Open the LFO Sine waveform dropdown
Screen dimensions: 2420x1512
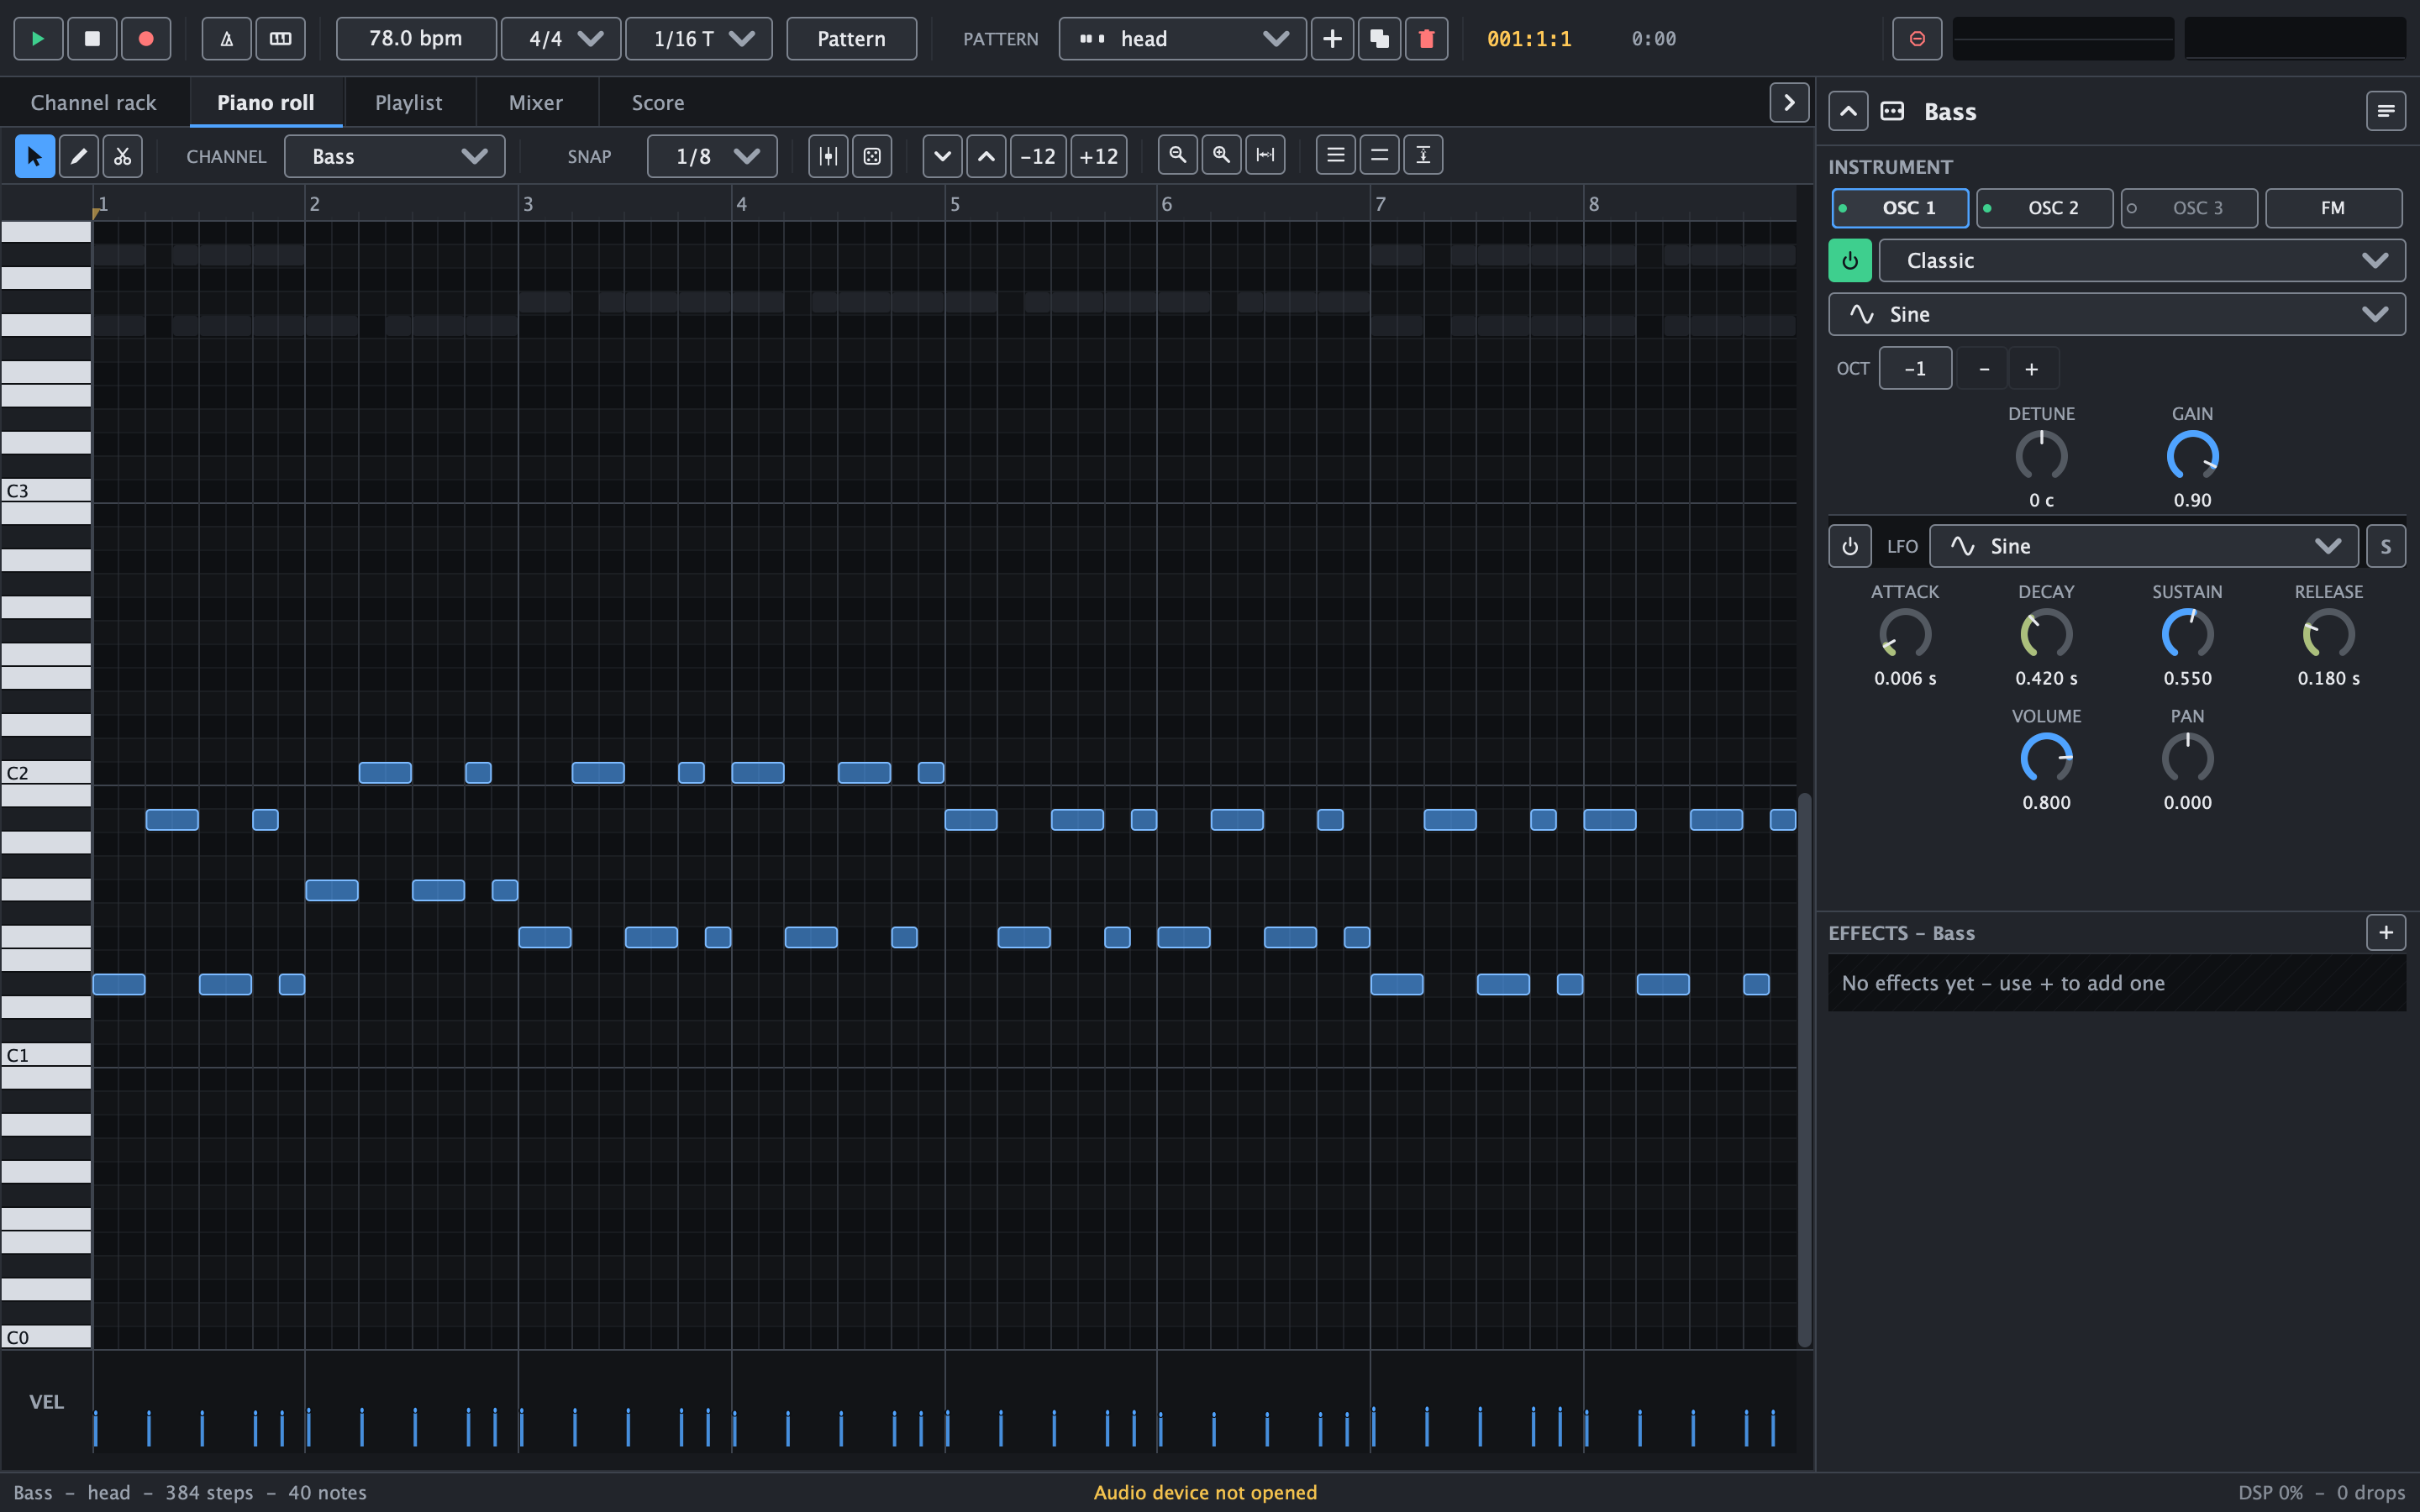2143,546
